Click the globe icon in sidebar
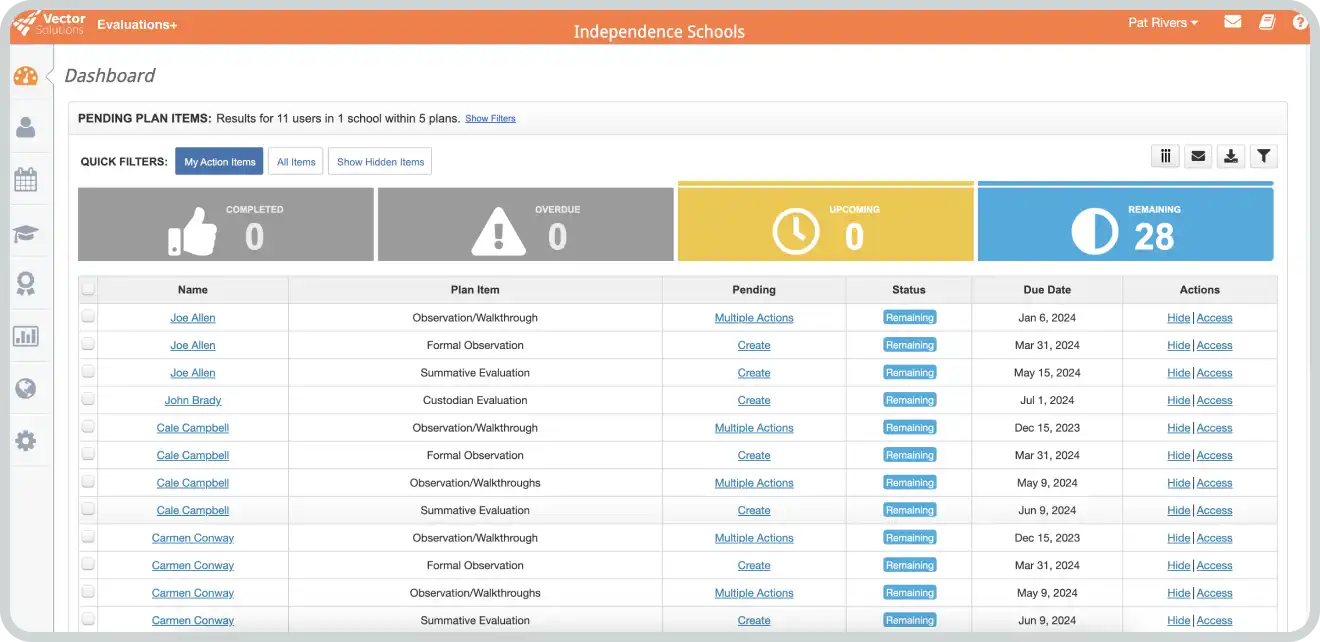The width and height of the screenshot is (1320, 642). 26,388
